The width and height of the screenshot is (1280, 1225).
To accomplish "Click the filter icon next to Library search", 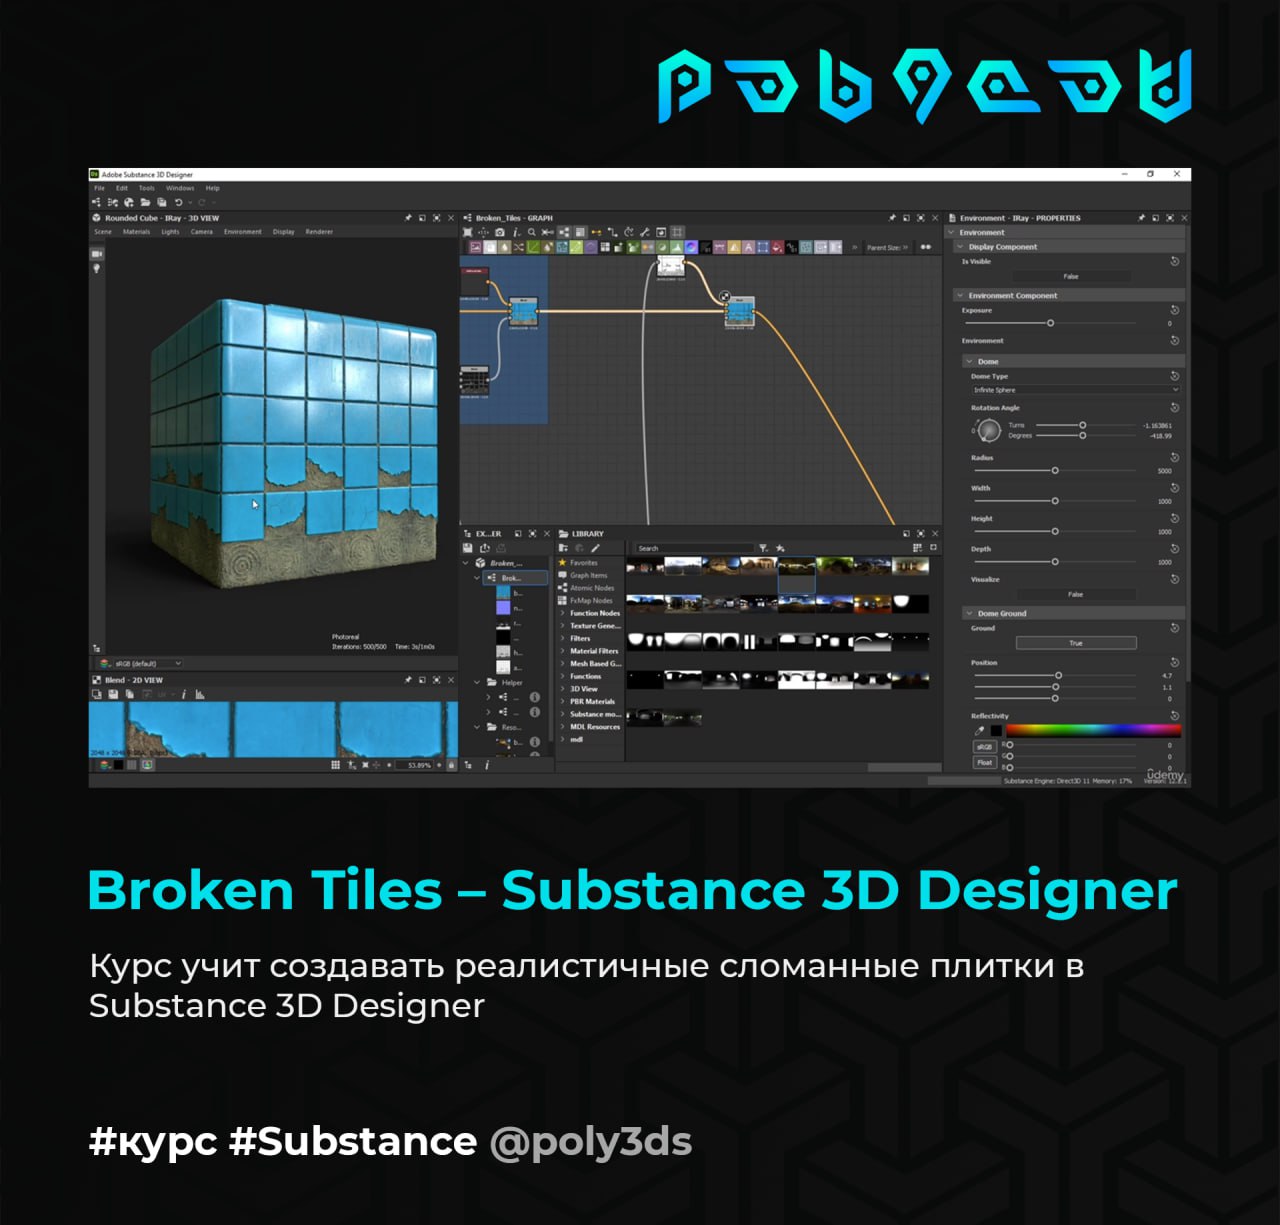I will coord(763,548).
